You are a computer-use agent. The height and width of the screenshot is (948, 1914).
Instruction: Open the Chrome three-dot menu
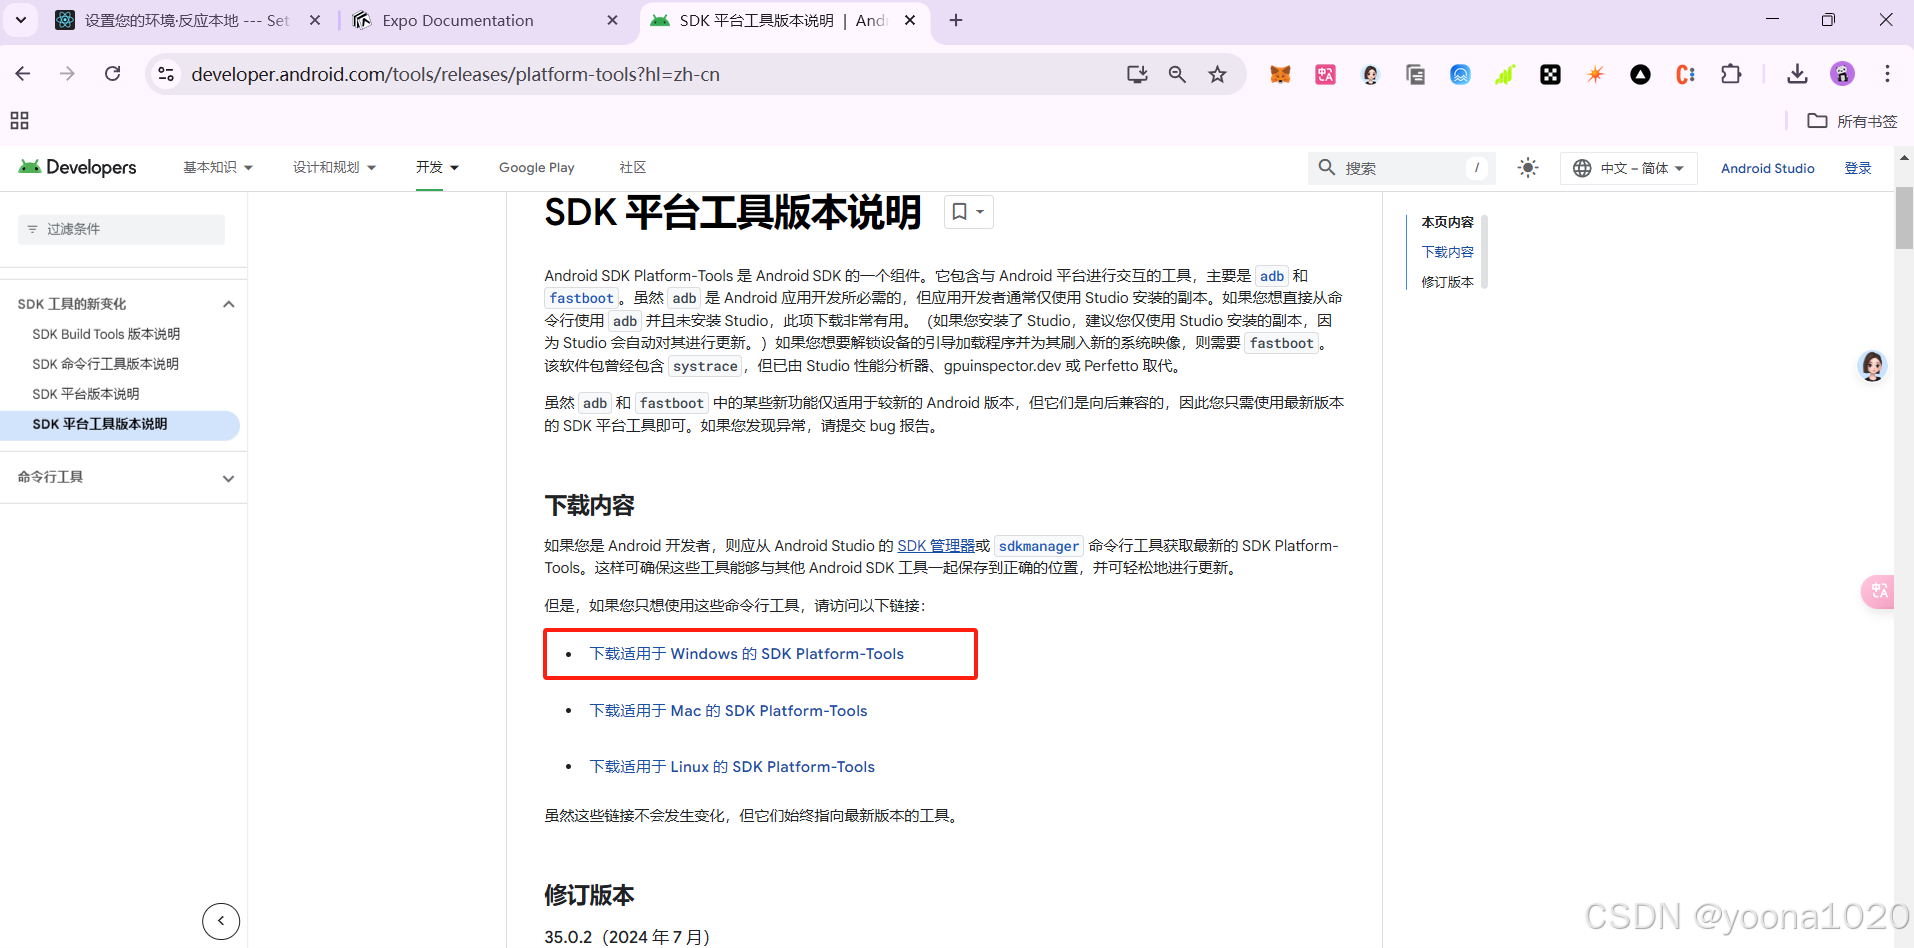(1887, 74)
